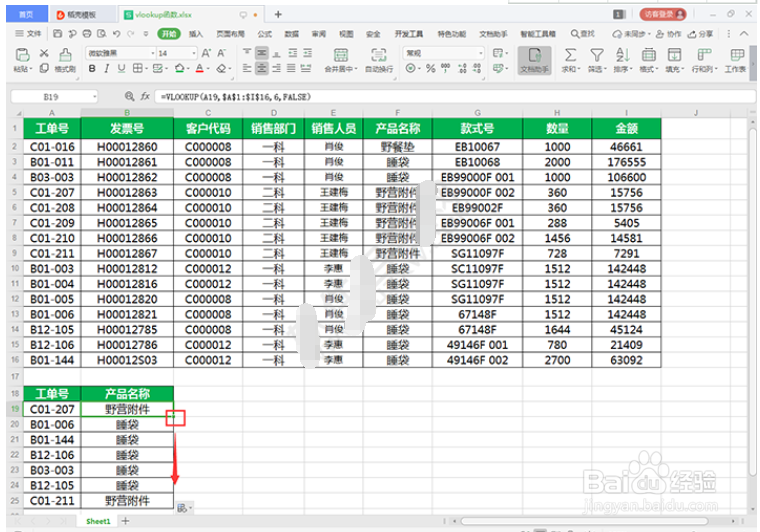Open the Review (审阅) tab

318,33
